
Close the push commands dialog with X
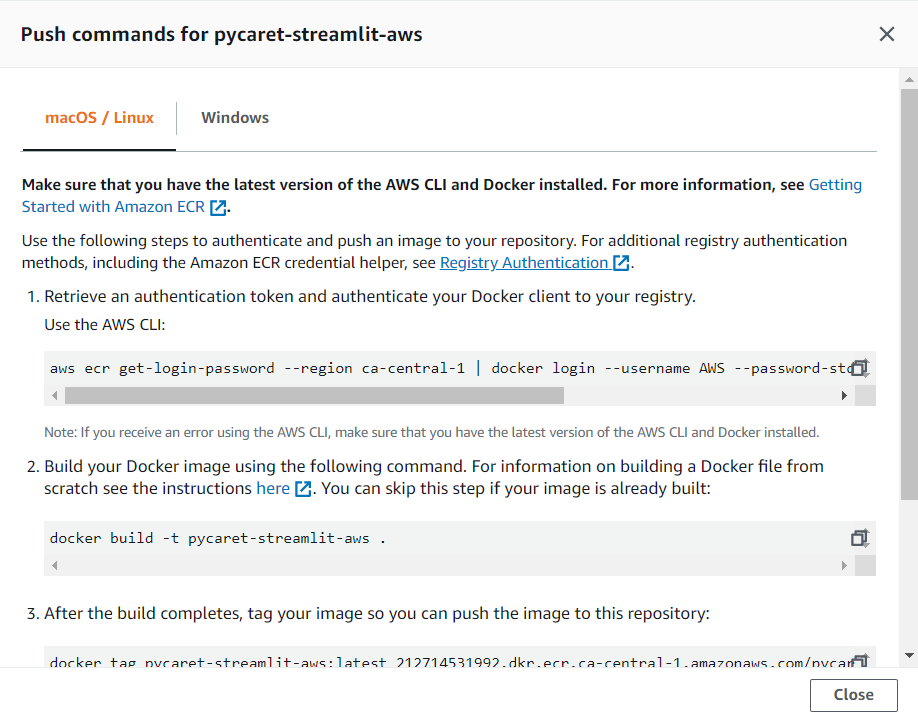(886, 34)
